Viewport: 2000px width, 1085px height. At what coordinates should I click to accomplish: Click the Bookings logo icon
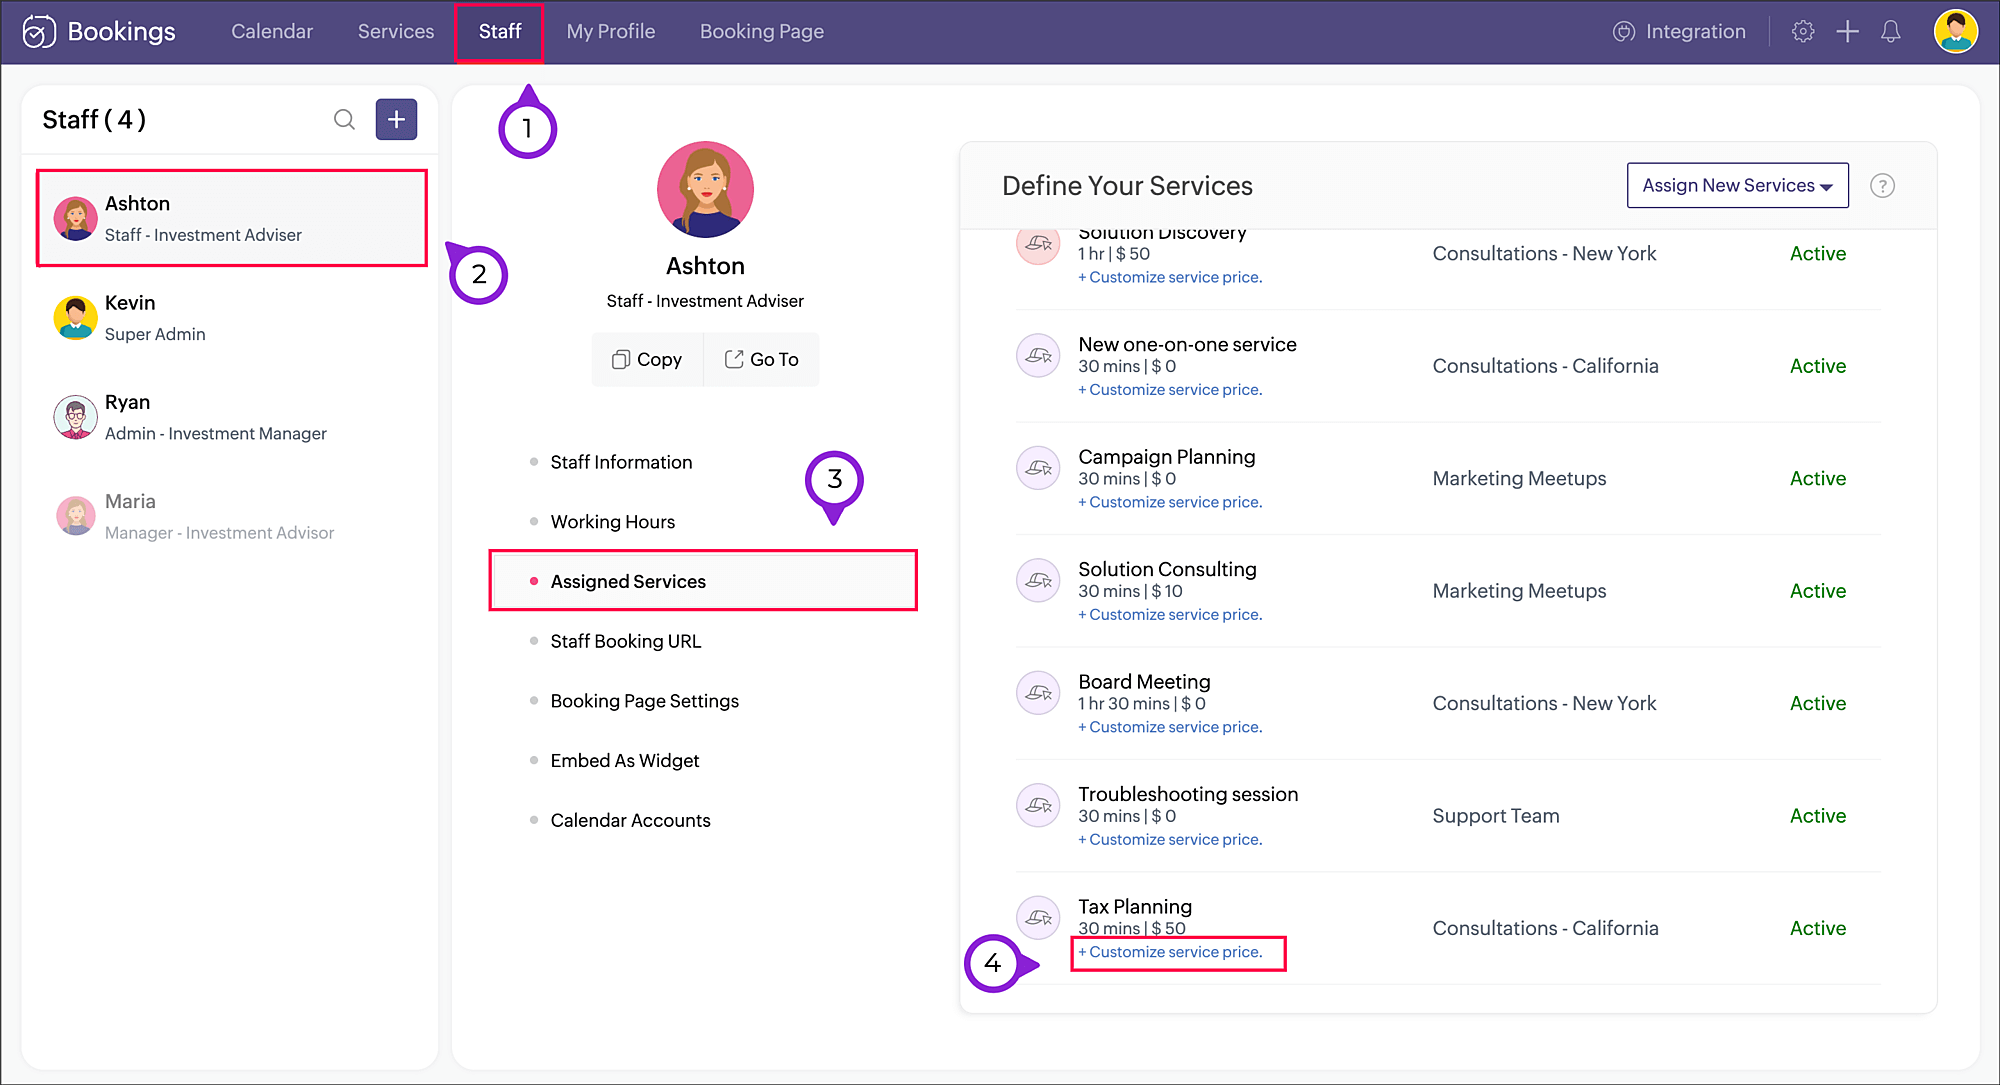pos(39,32)
